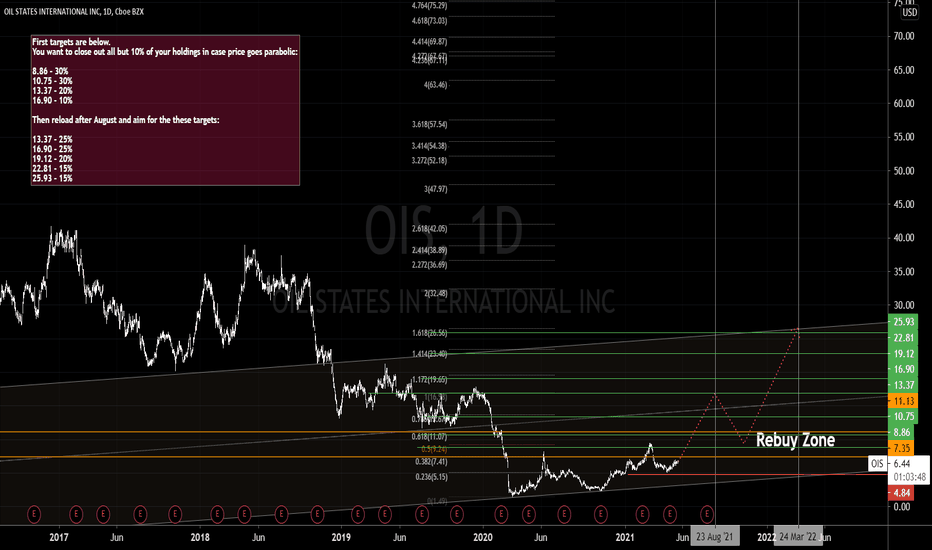Click the green 8.86 price label
The height and width of the screenshot is (550, 932).
pyautogui.click(x=901, y=432)
